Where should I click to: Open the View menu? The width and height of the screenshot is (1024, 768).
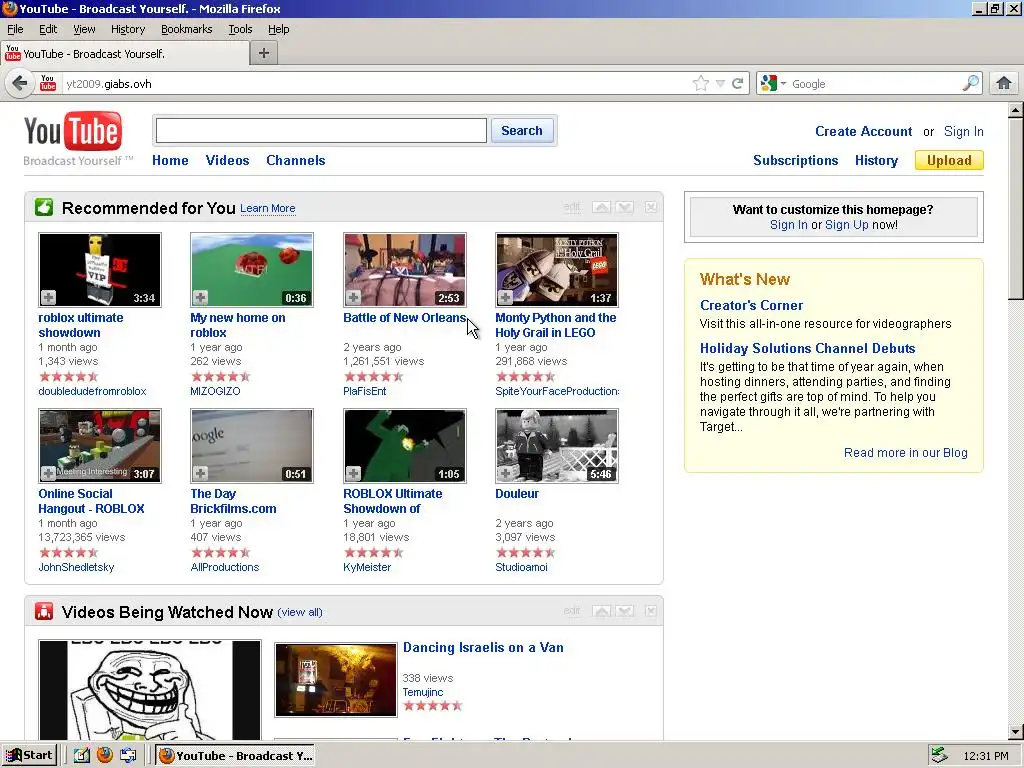[x=84, y=29]
